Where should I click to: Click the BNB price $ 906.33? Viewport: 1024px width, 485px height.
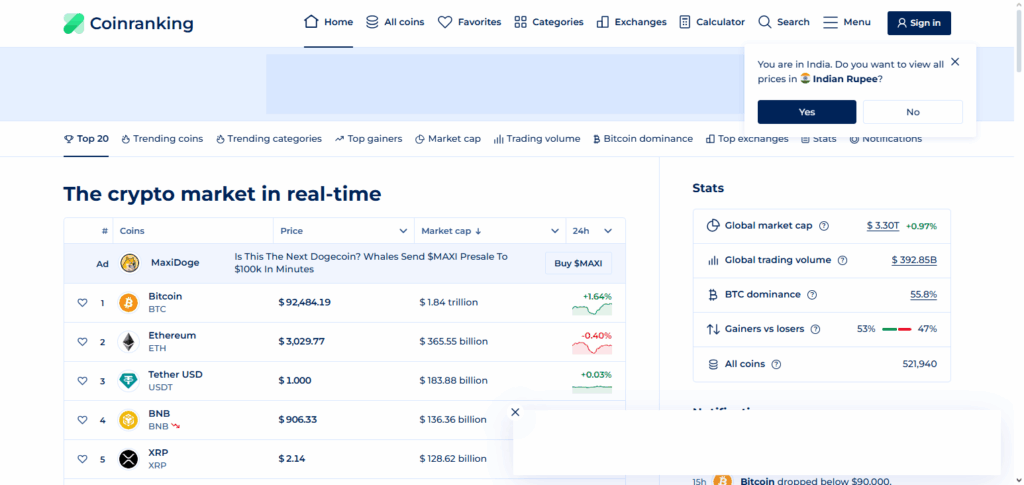298,420
